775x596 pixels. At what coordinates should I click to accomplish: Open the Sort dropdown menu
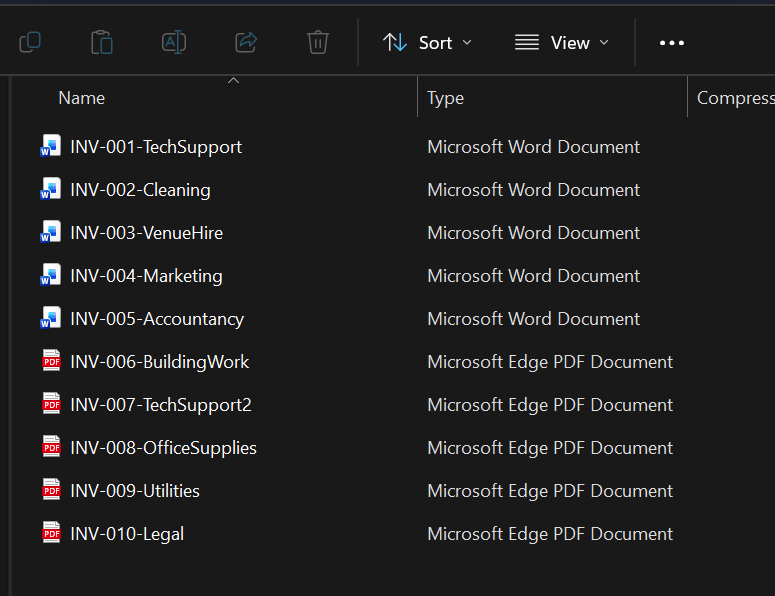428,43
